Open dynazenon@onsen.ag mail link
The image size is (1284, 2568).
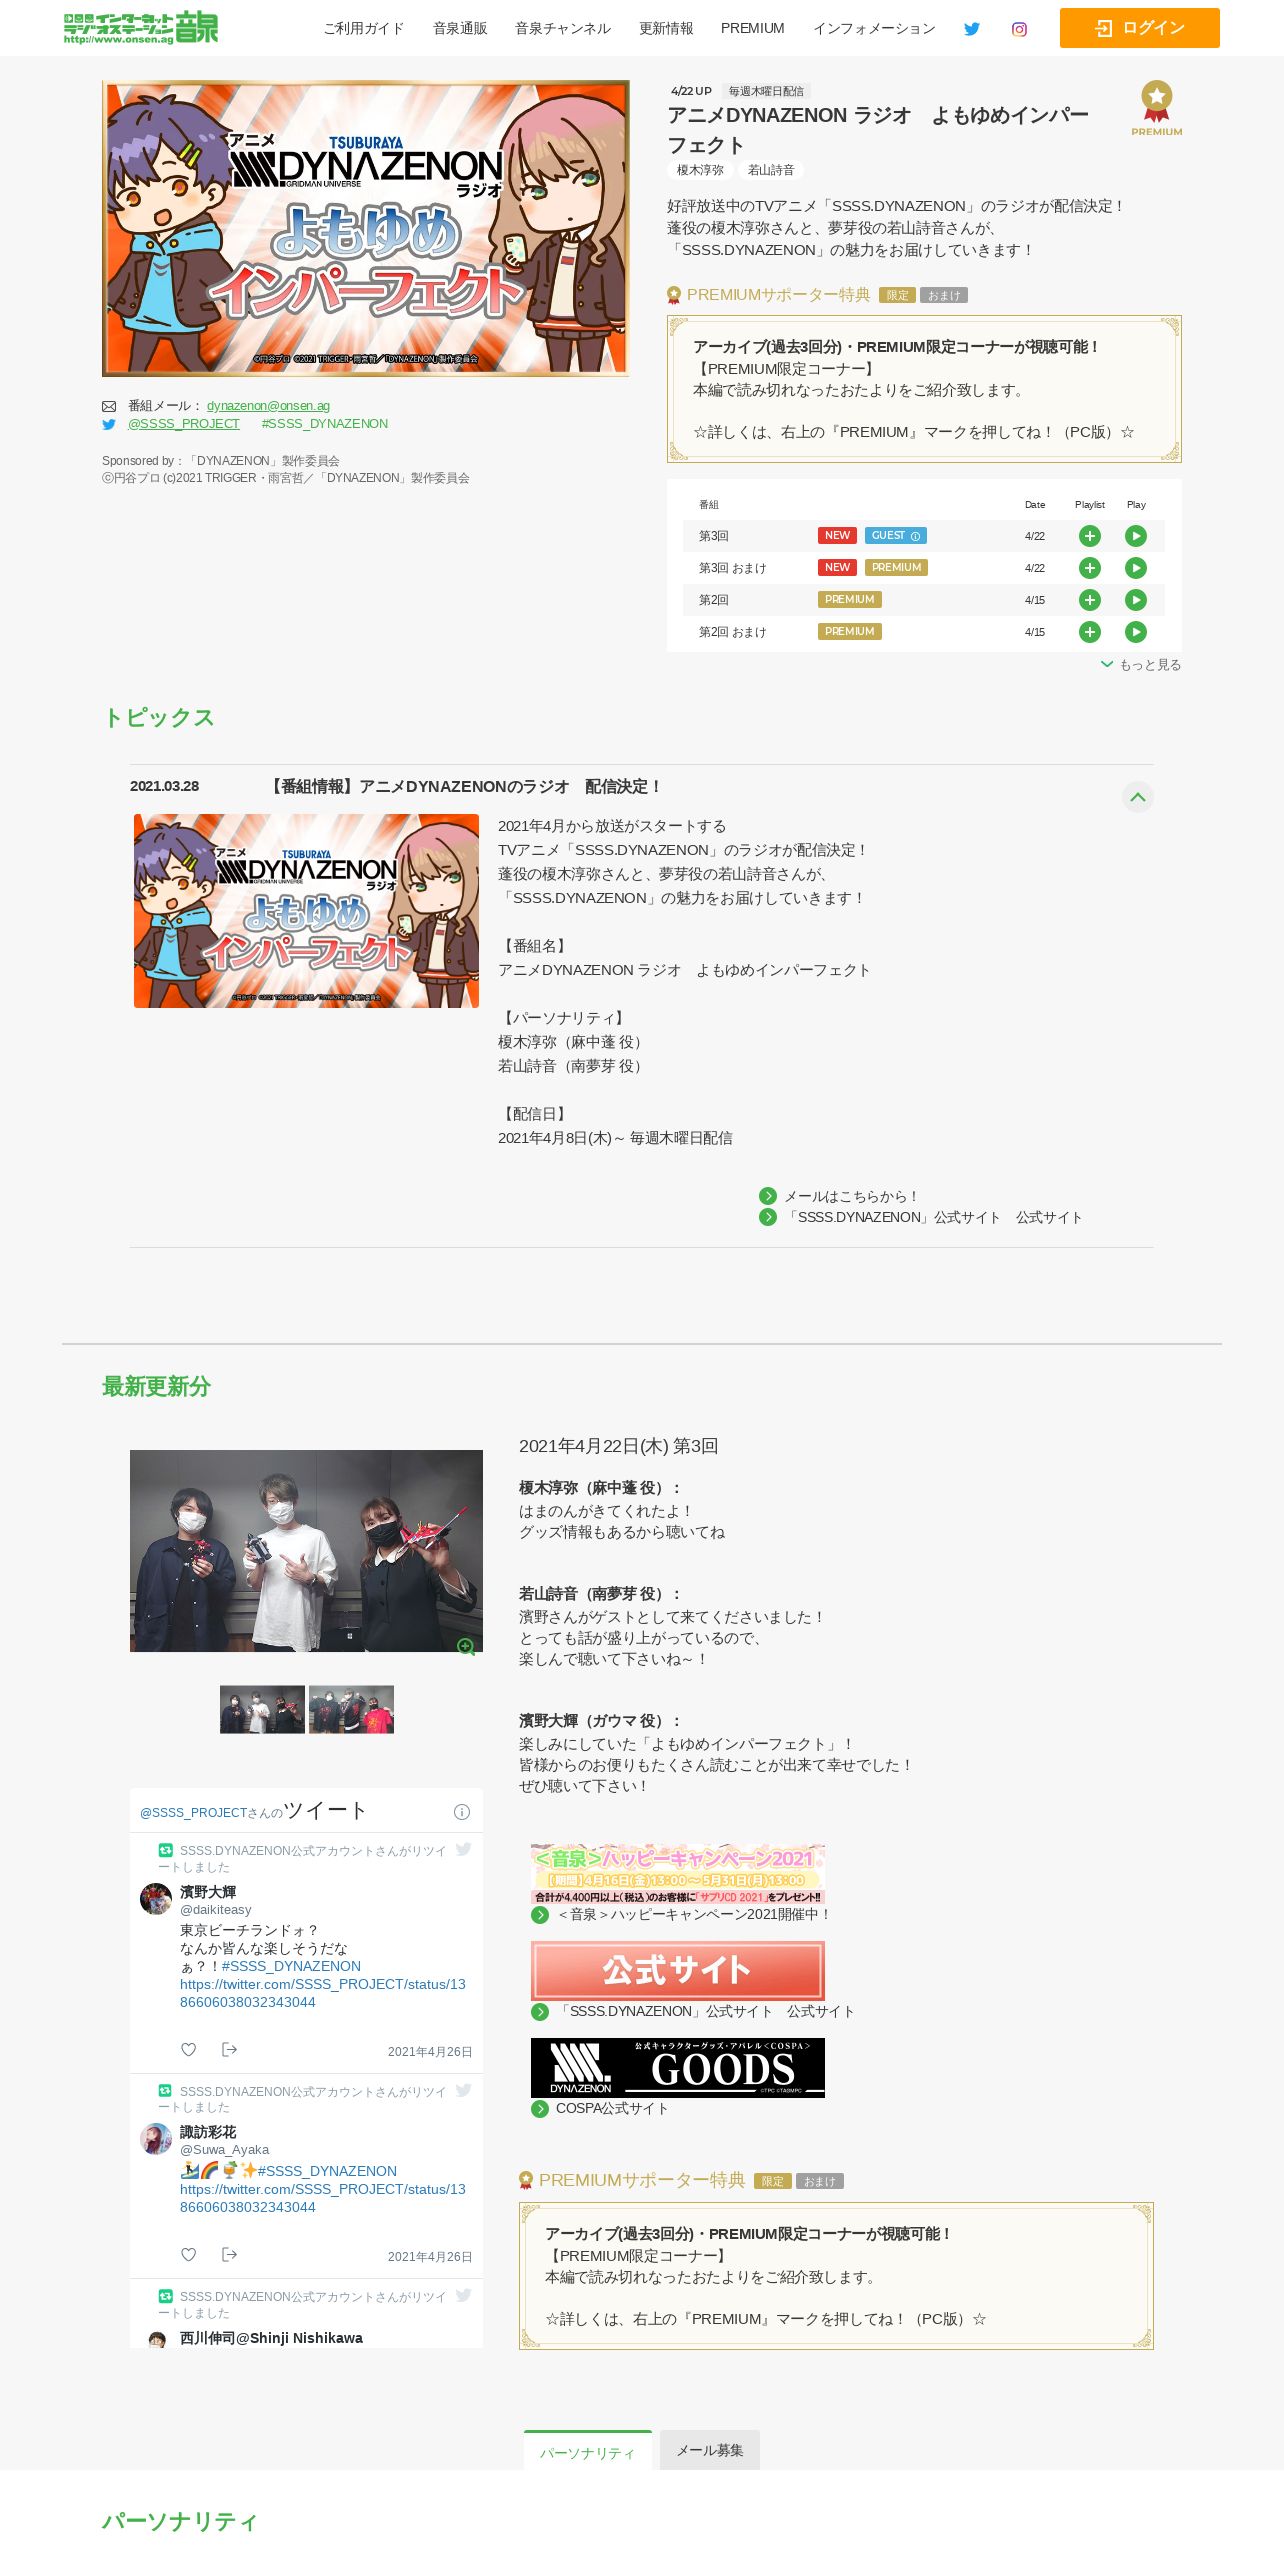pos(268,406)
